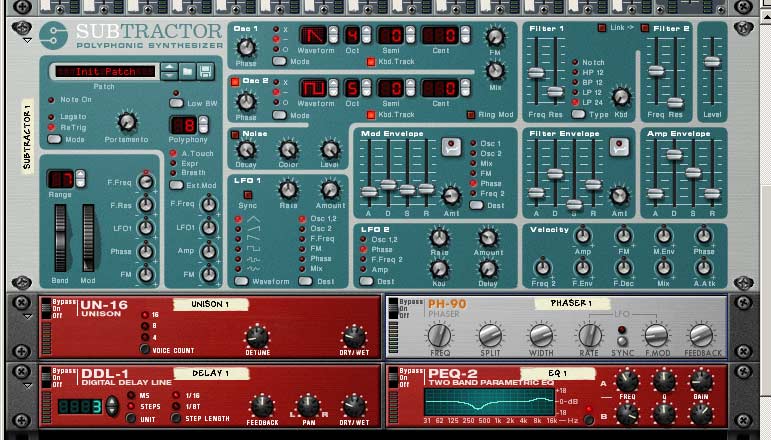Click the Noise Decay knob
Screen dimensions: 771x440
(246, 150)
